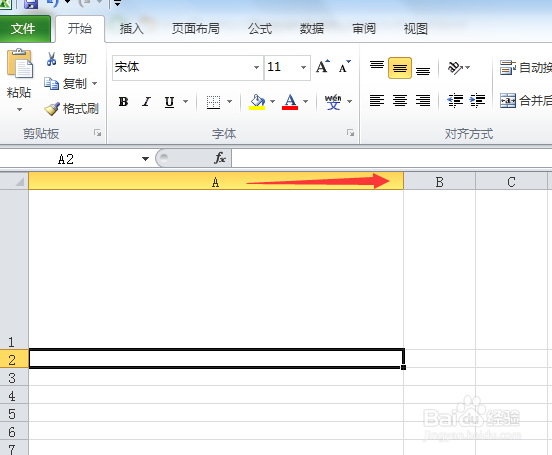Screen dimensions: 552x455
Task: Open the font size dropdown showing 11
Action: 303,67
